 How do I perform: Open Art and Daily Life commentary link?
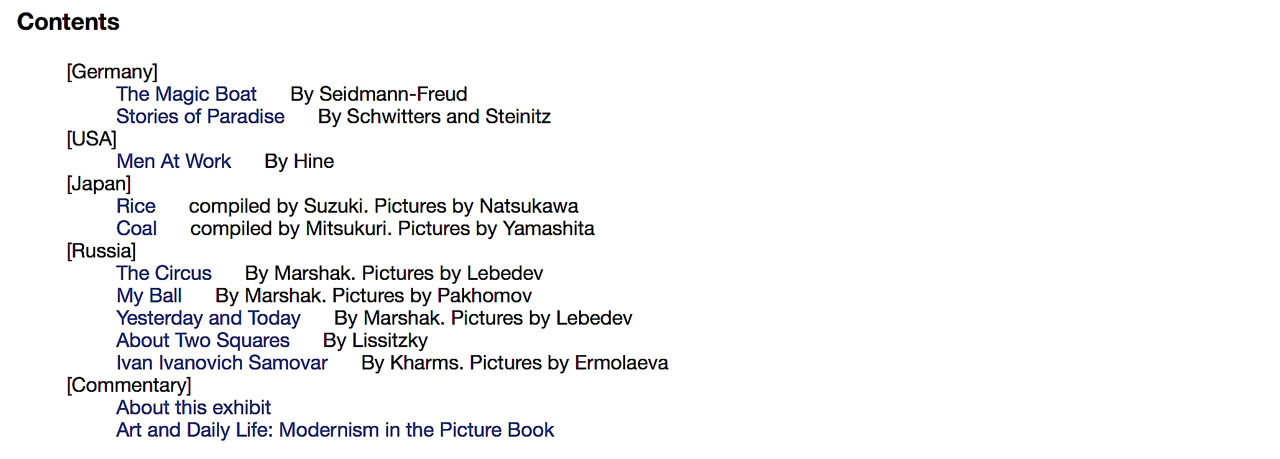pyautogui.click(x=335, y=431)
